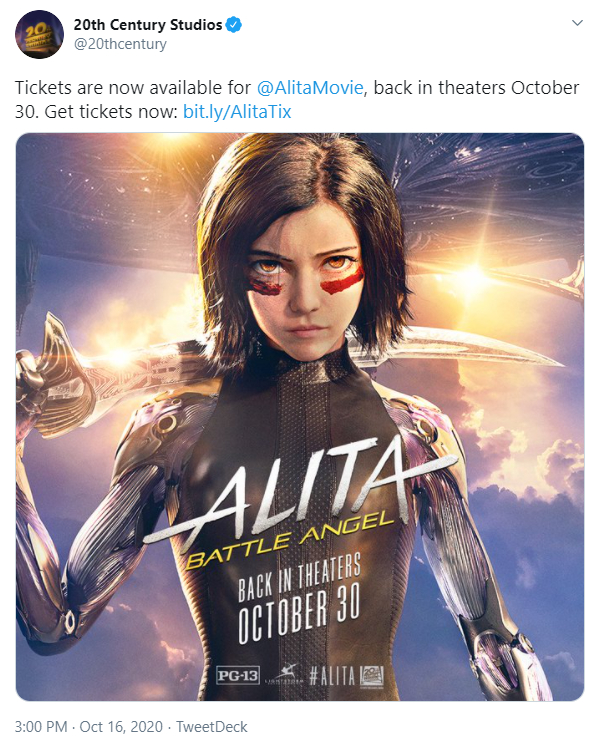Expand the tweet options chevron
This screenshot has height=745, width=599.
point(577,23)
